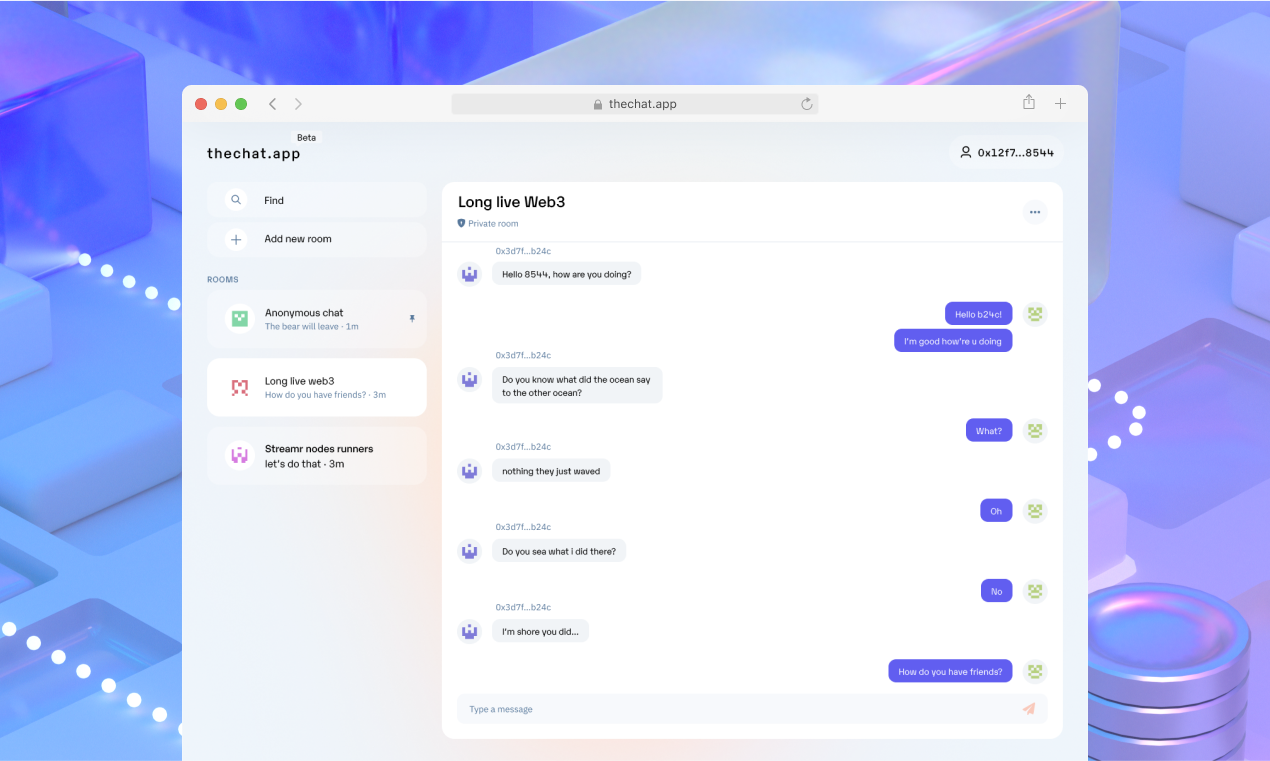Viewport: 1270px width, 761px height.
Task: Click the green Anonymous chat avatar icon
Action: [x=240, y=319]
